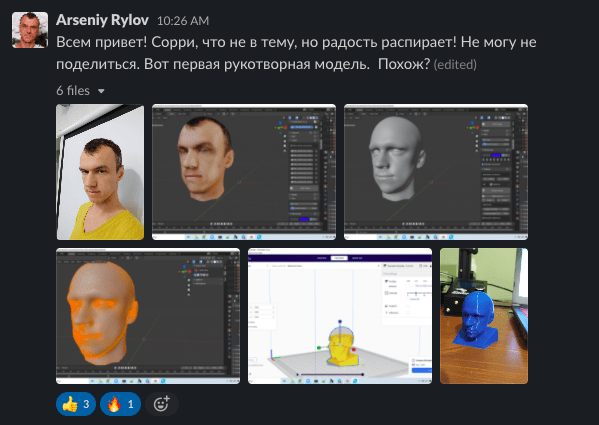This screenshot has width=599, height=425.
Task: Click the "6 files" label text
Action: (73, 90)
